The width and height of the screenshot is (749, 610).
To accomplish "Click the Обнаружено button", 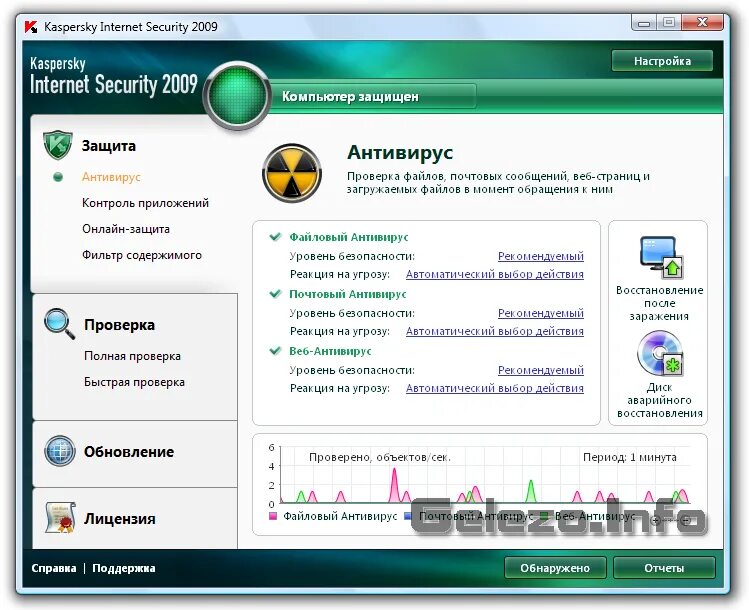I will pos(555,568).
